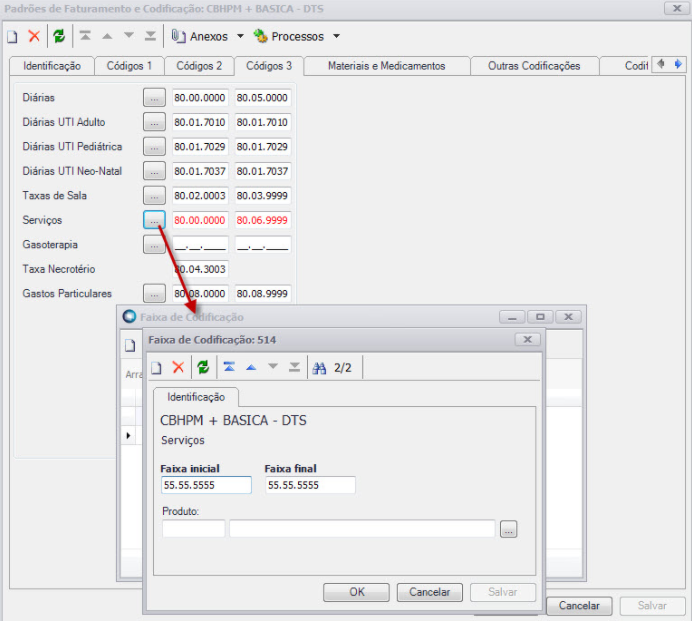Open range lookup for Diárias UTI Neo-Natal
This screenshot has width=692, height=621.
click(154, 171)
